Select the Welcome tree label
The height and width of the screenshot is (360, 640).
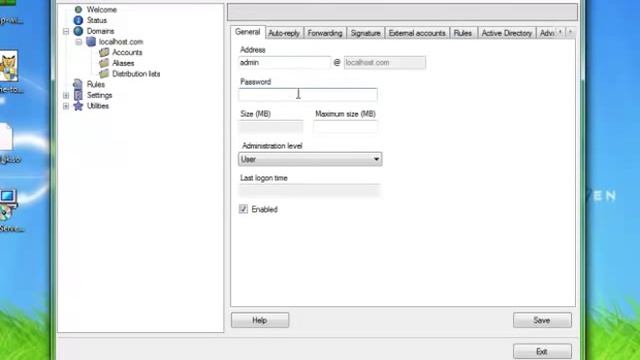pyautogui.click(x=102, y=9)
